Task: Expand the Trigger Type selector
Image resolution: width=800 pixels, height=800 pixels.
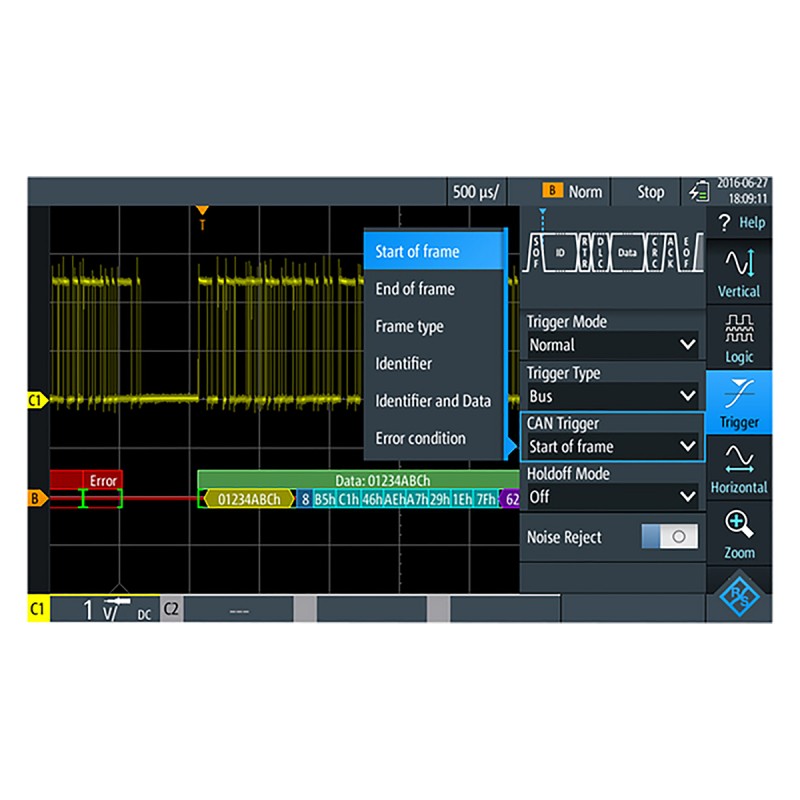Action: click(611, 395)
